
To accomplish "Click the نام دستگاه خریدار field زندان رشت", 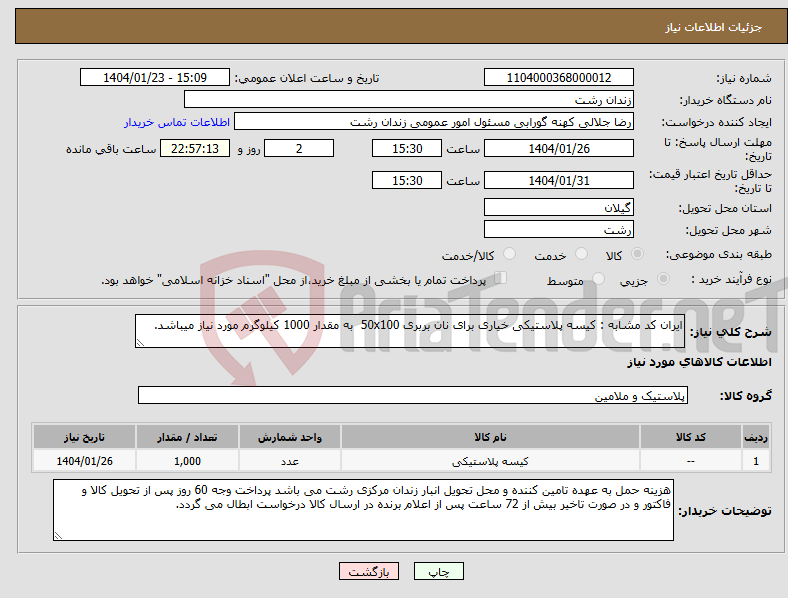I will pyautogui.click(x=409, y=99).
